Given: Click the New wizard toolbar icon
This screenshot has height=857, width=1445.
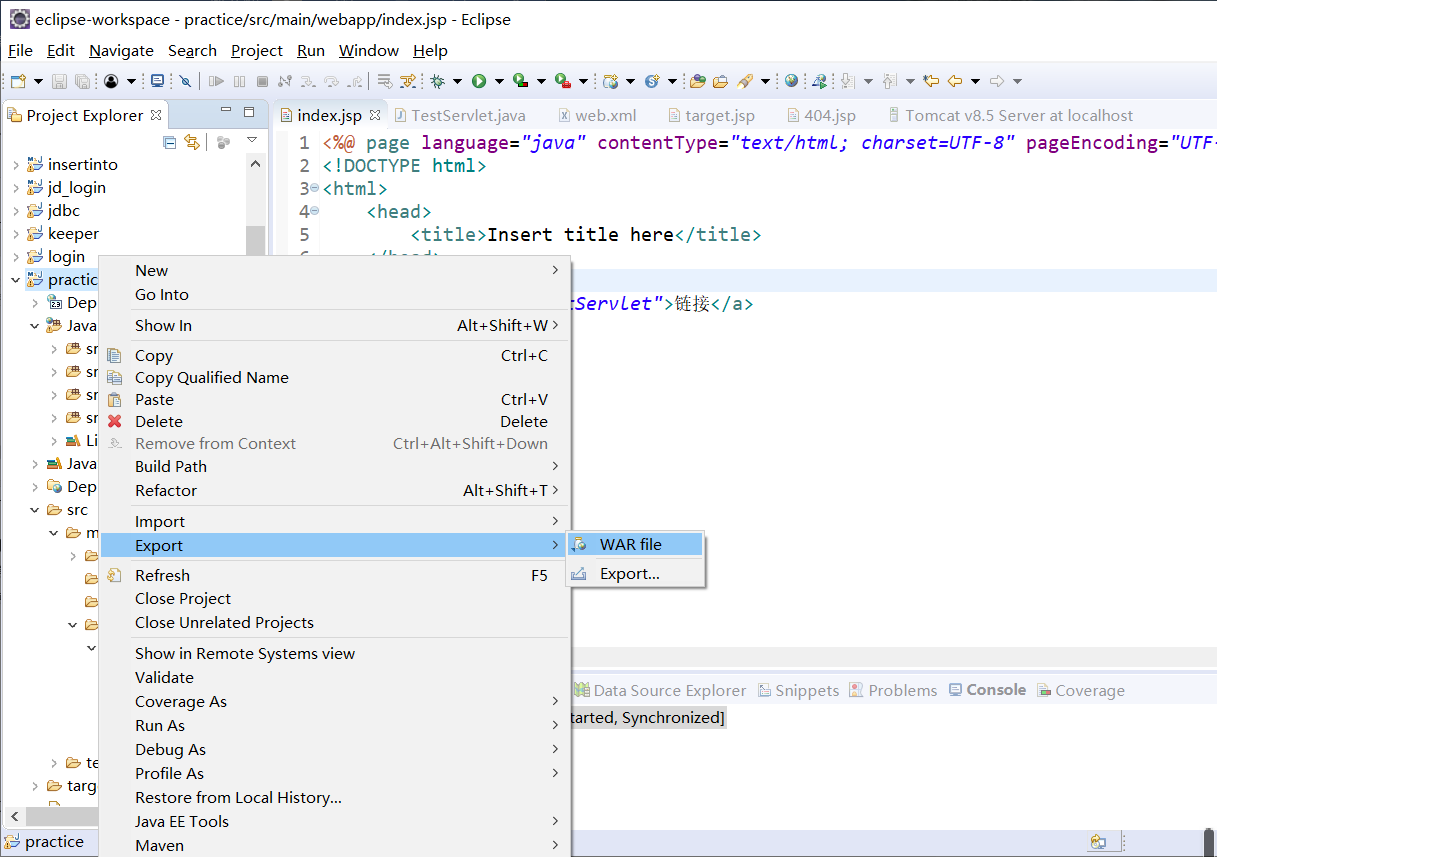Looking at the screenshot, I should point(18,81).
